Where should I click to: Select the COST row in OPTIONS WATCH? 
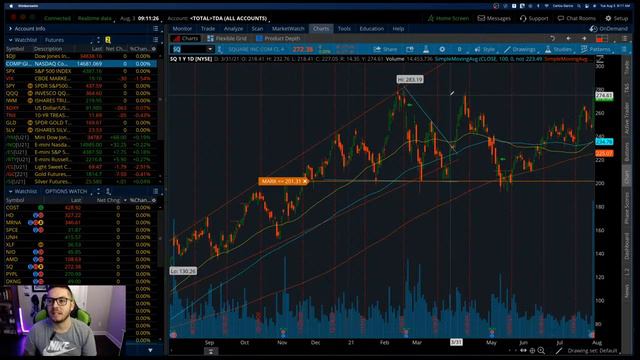tap(81, 208)
